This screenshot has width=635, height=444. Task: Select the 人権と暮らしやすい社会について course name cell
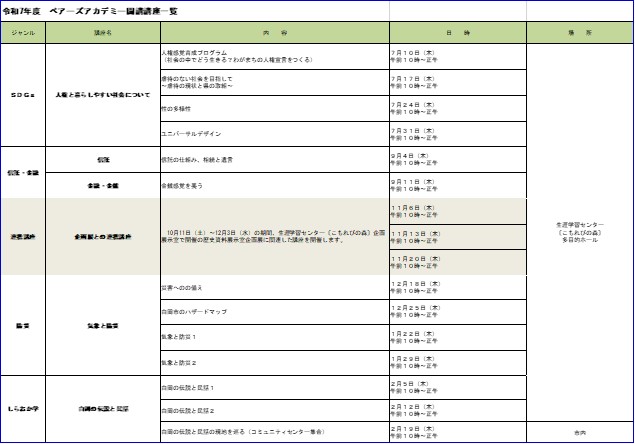pos(103,95)
